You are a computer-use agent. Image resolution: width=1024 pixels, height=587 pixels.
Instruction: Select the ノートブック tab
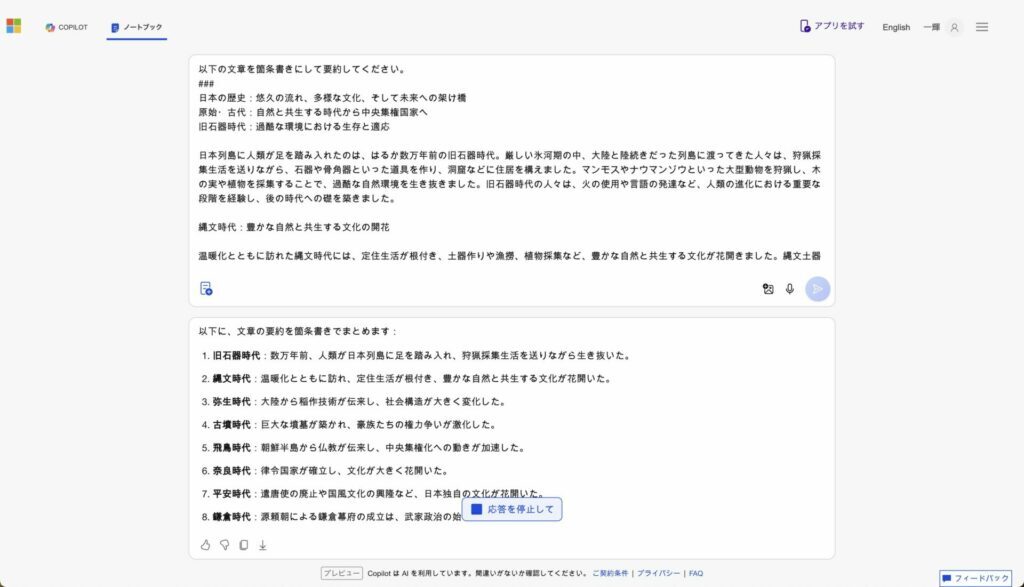(x=137, y=27)
